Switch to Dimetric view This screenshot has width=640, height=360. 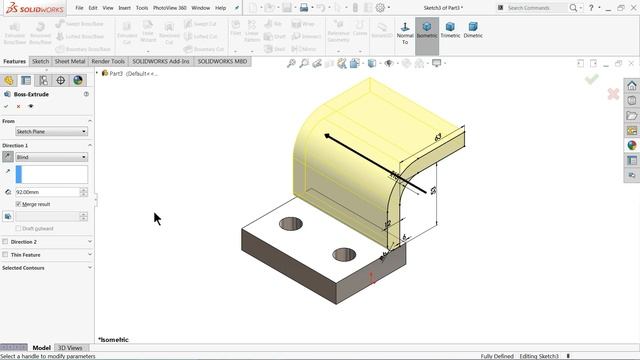[473, 31]
